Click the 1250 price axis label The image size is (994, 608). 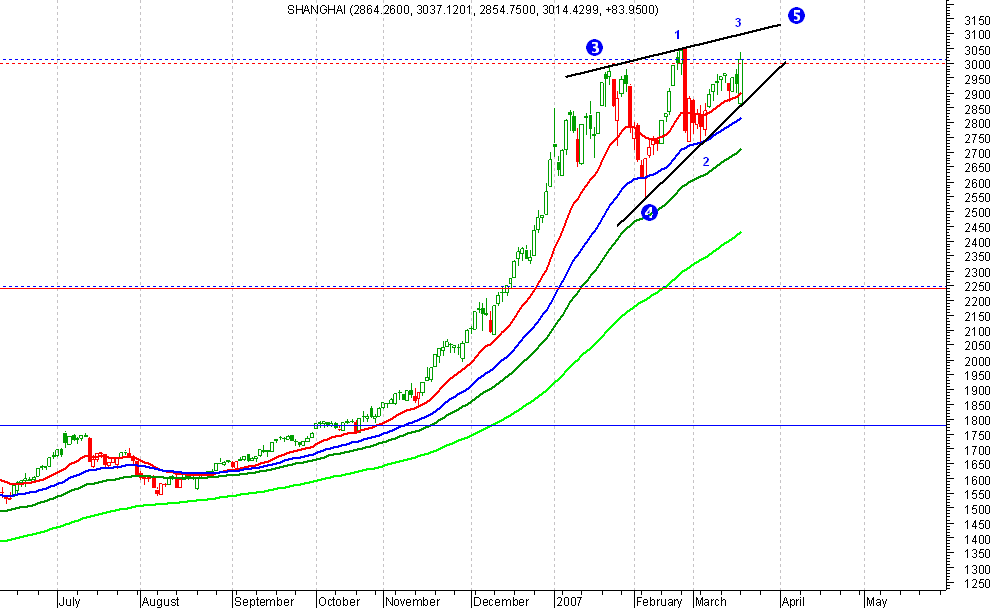pos(977,584)
